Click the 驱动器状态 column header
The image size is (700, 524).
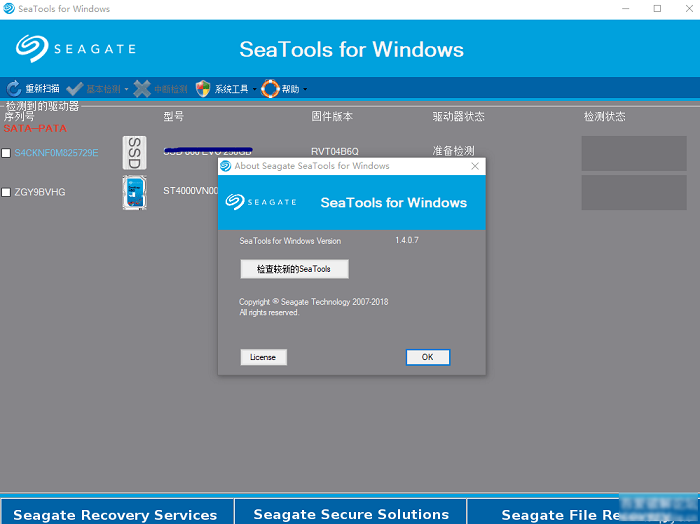coord(458,116)
